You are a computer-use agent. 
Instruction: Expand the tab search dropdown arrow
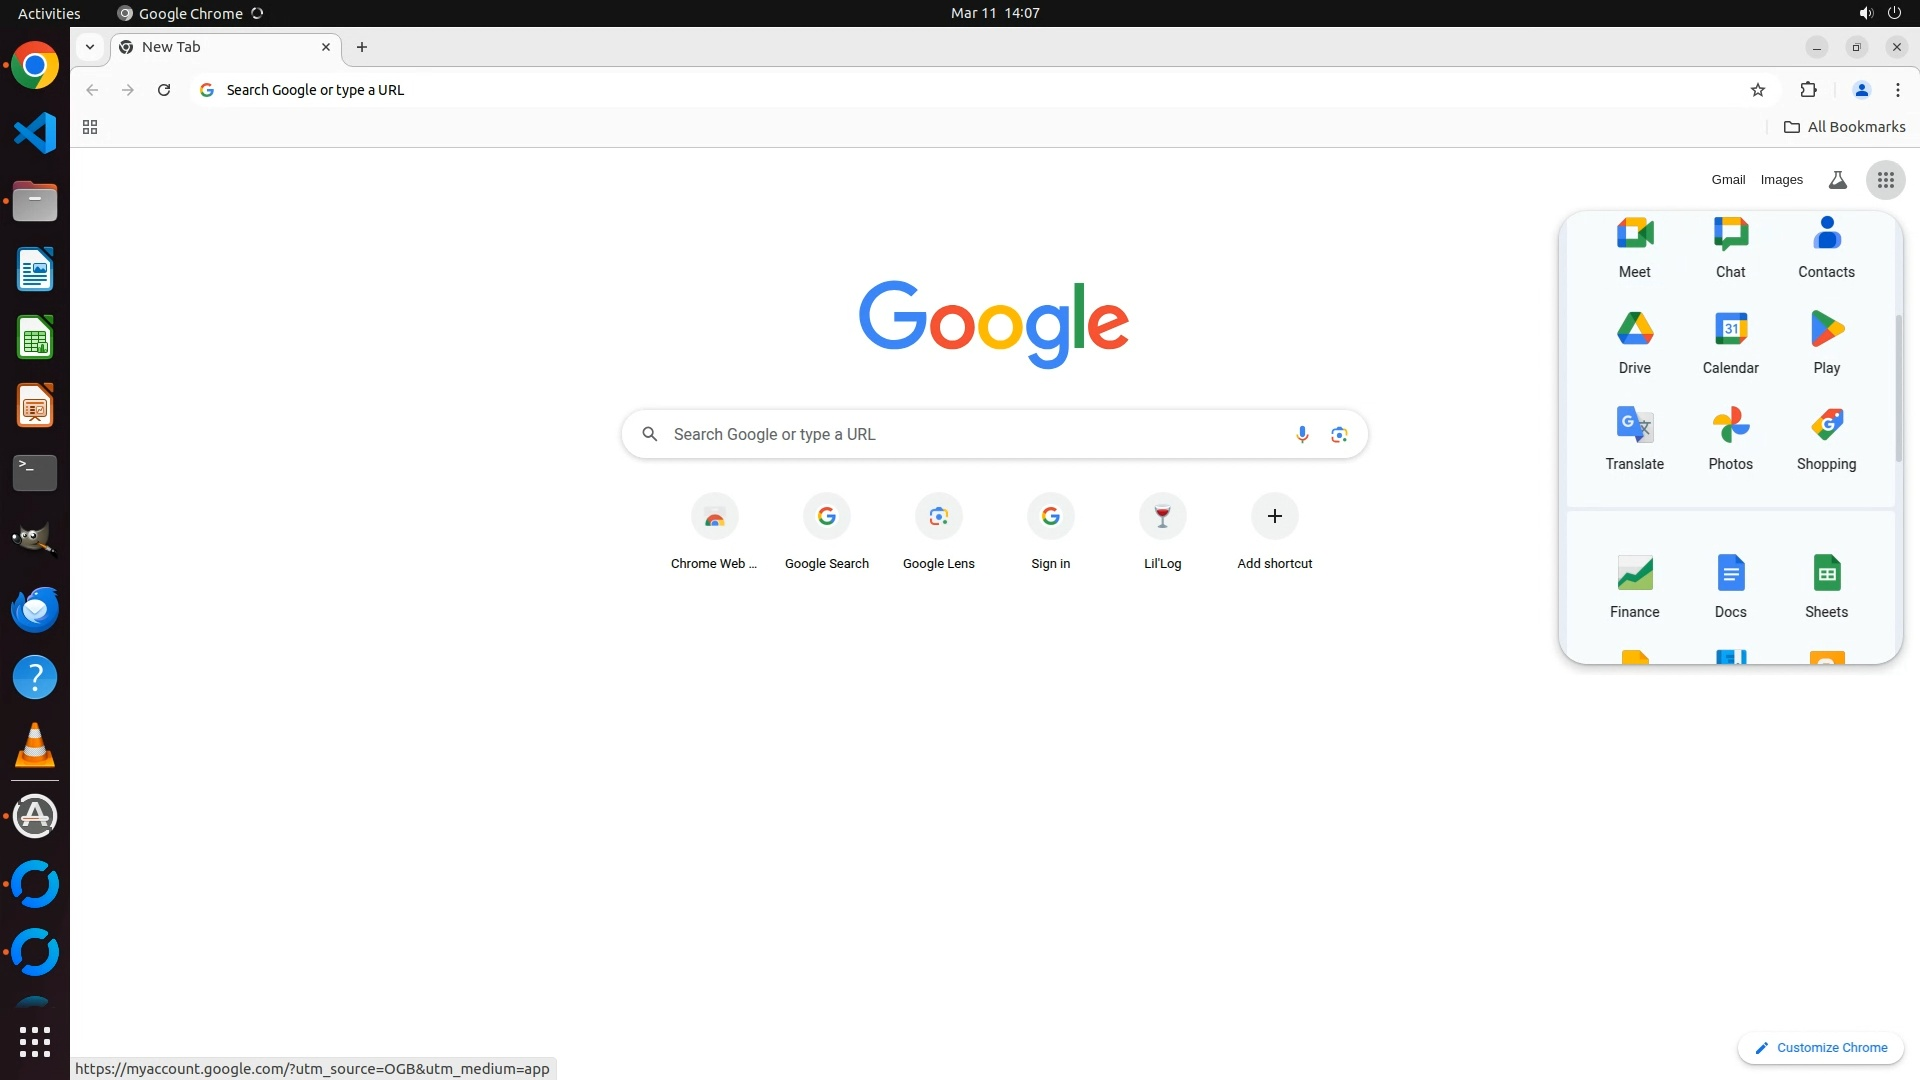tap(90, 47)
